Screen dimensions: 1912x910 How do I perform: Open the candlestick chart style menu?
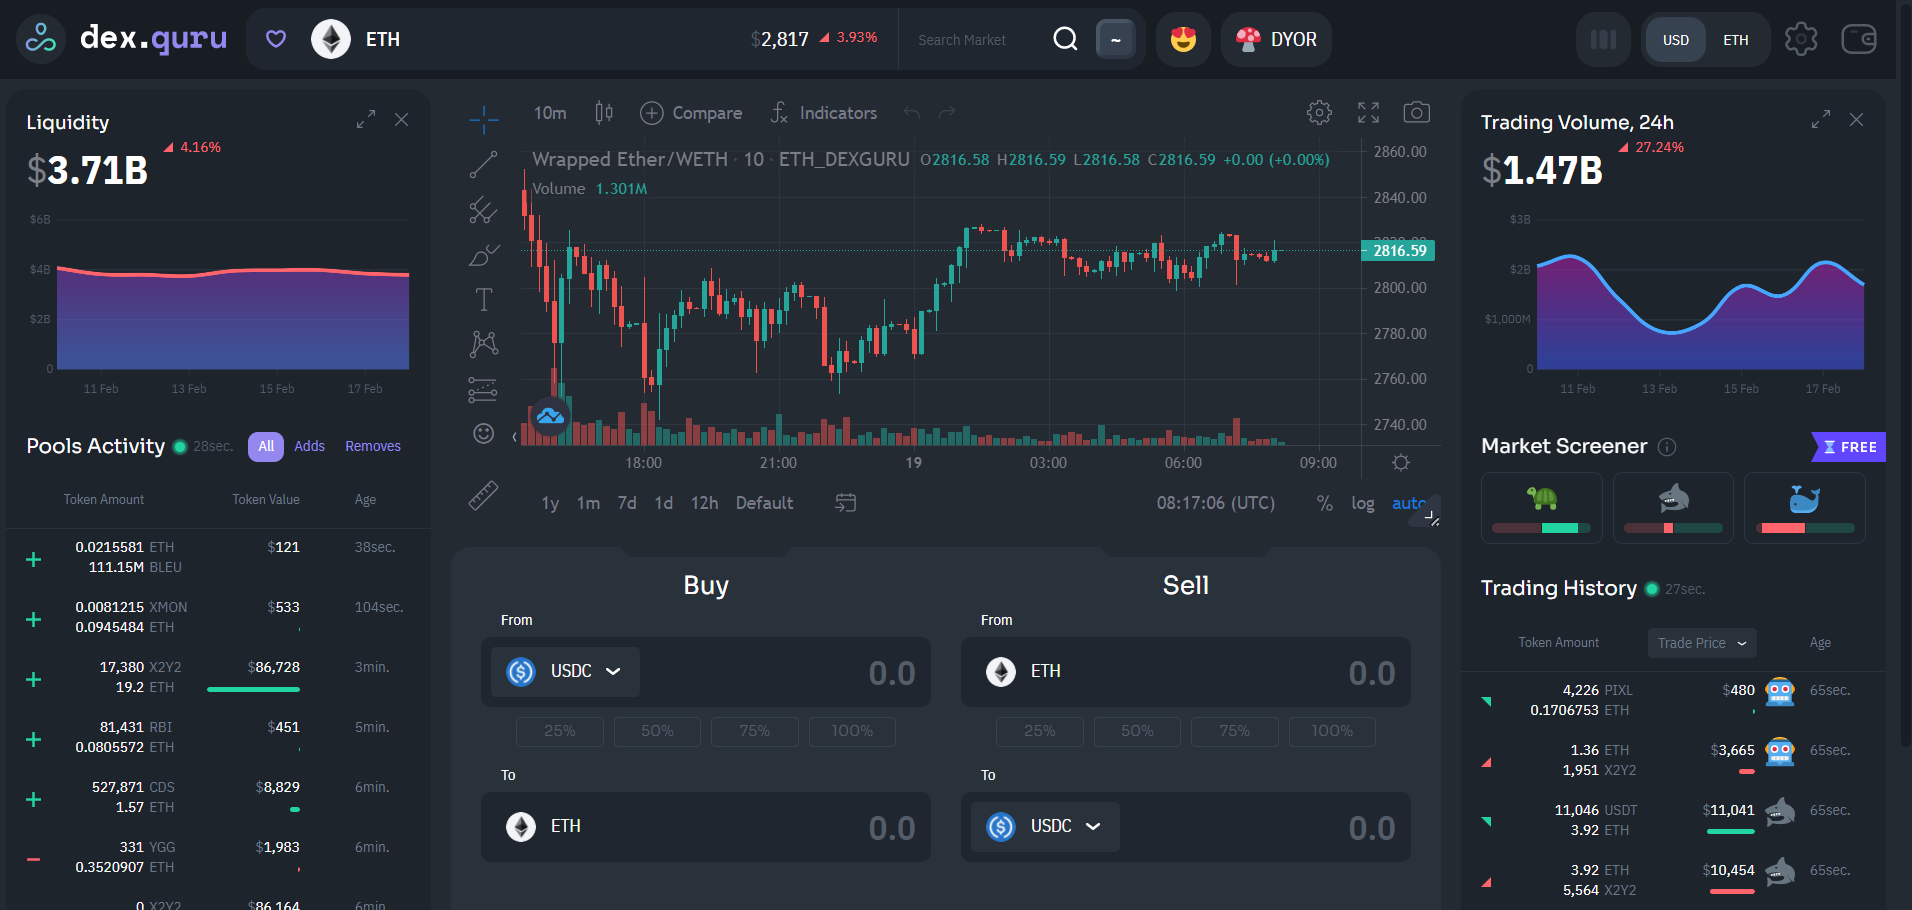[x=604, y=113]
